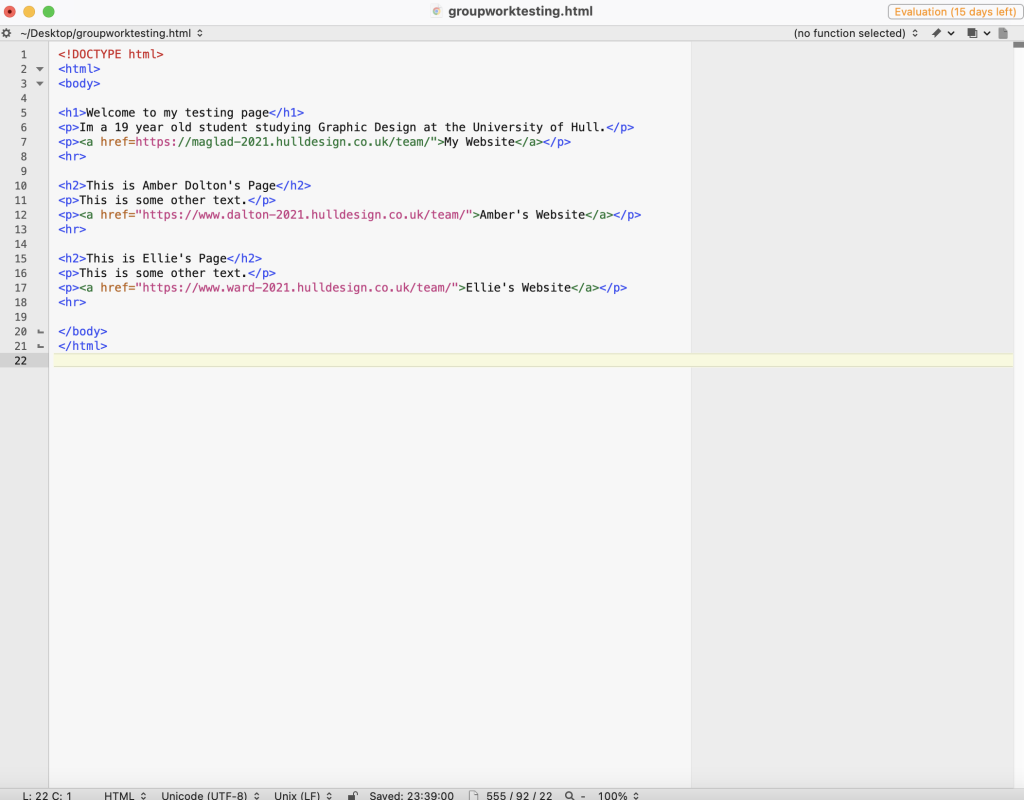
Task: Click the ward-2021 URL on line 17
Action: tap(297, 288)
